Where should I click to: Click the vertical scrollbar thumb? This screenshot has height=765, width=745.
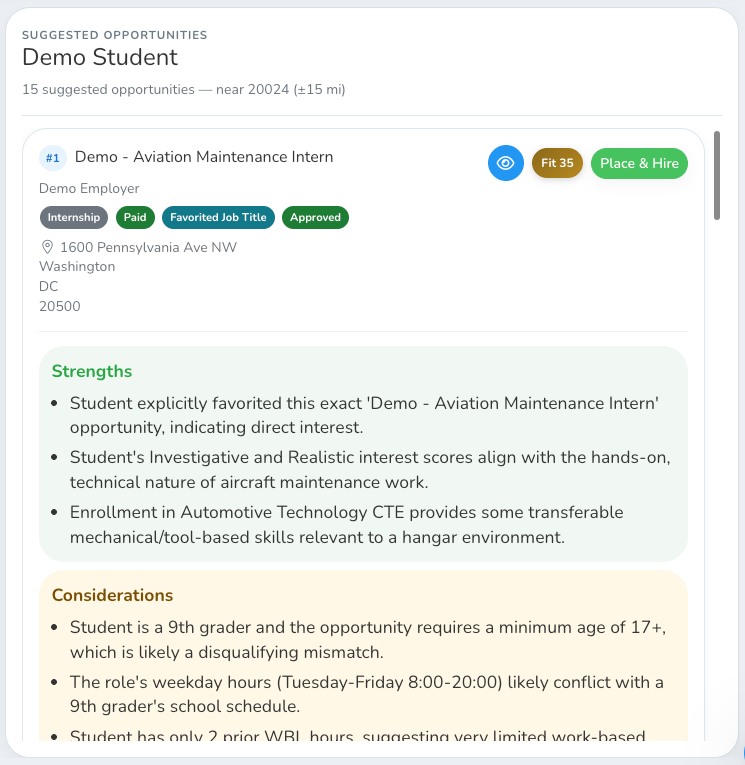pyautogui.click(x=717, y=176)
